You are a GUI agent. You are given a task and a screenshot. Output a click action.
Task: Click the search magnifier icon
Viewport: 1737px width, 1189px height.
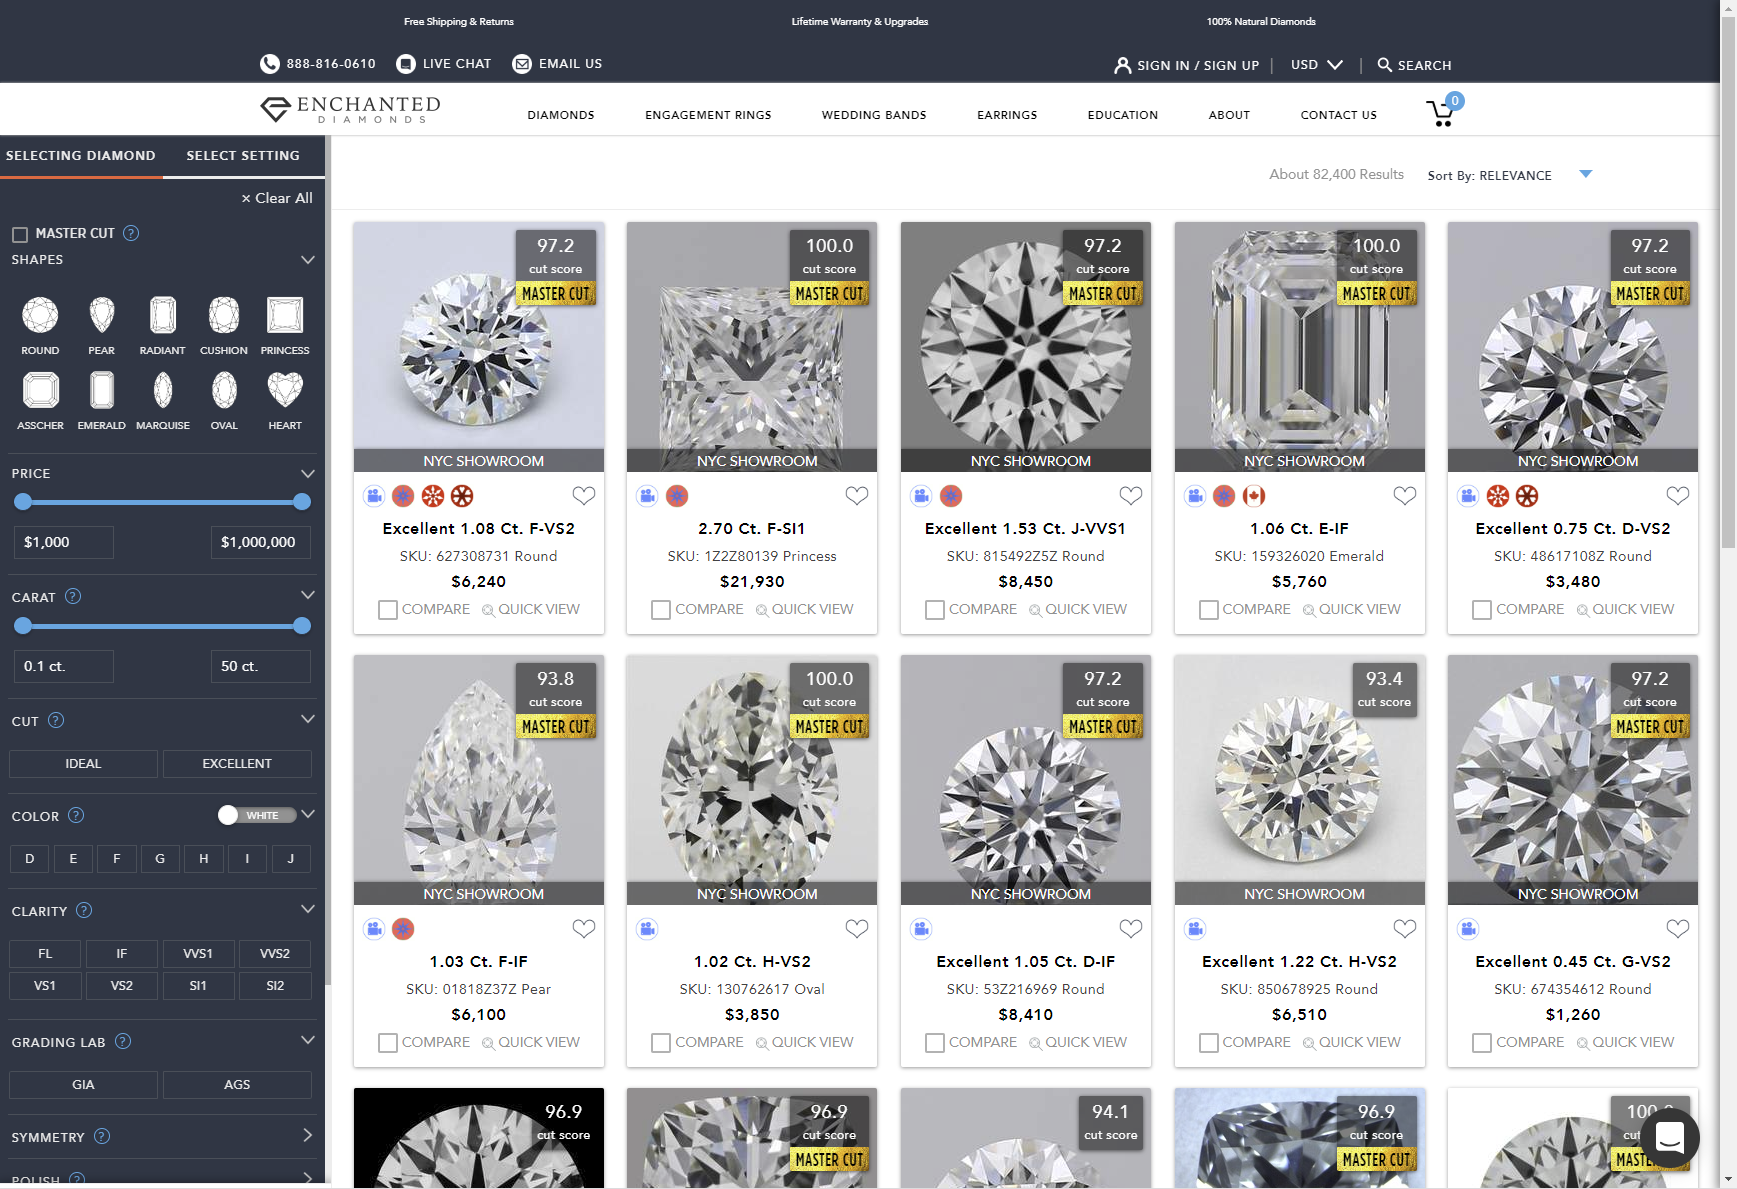click(1385, 65)
